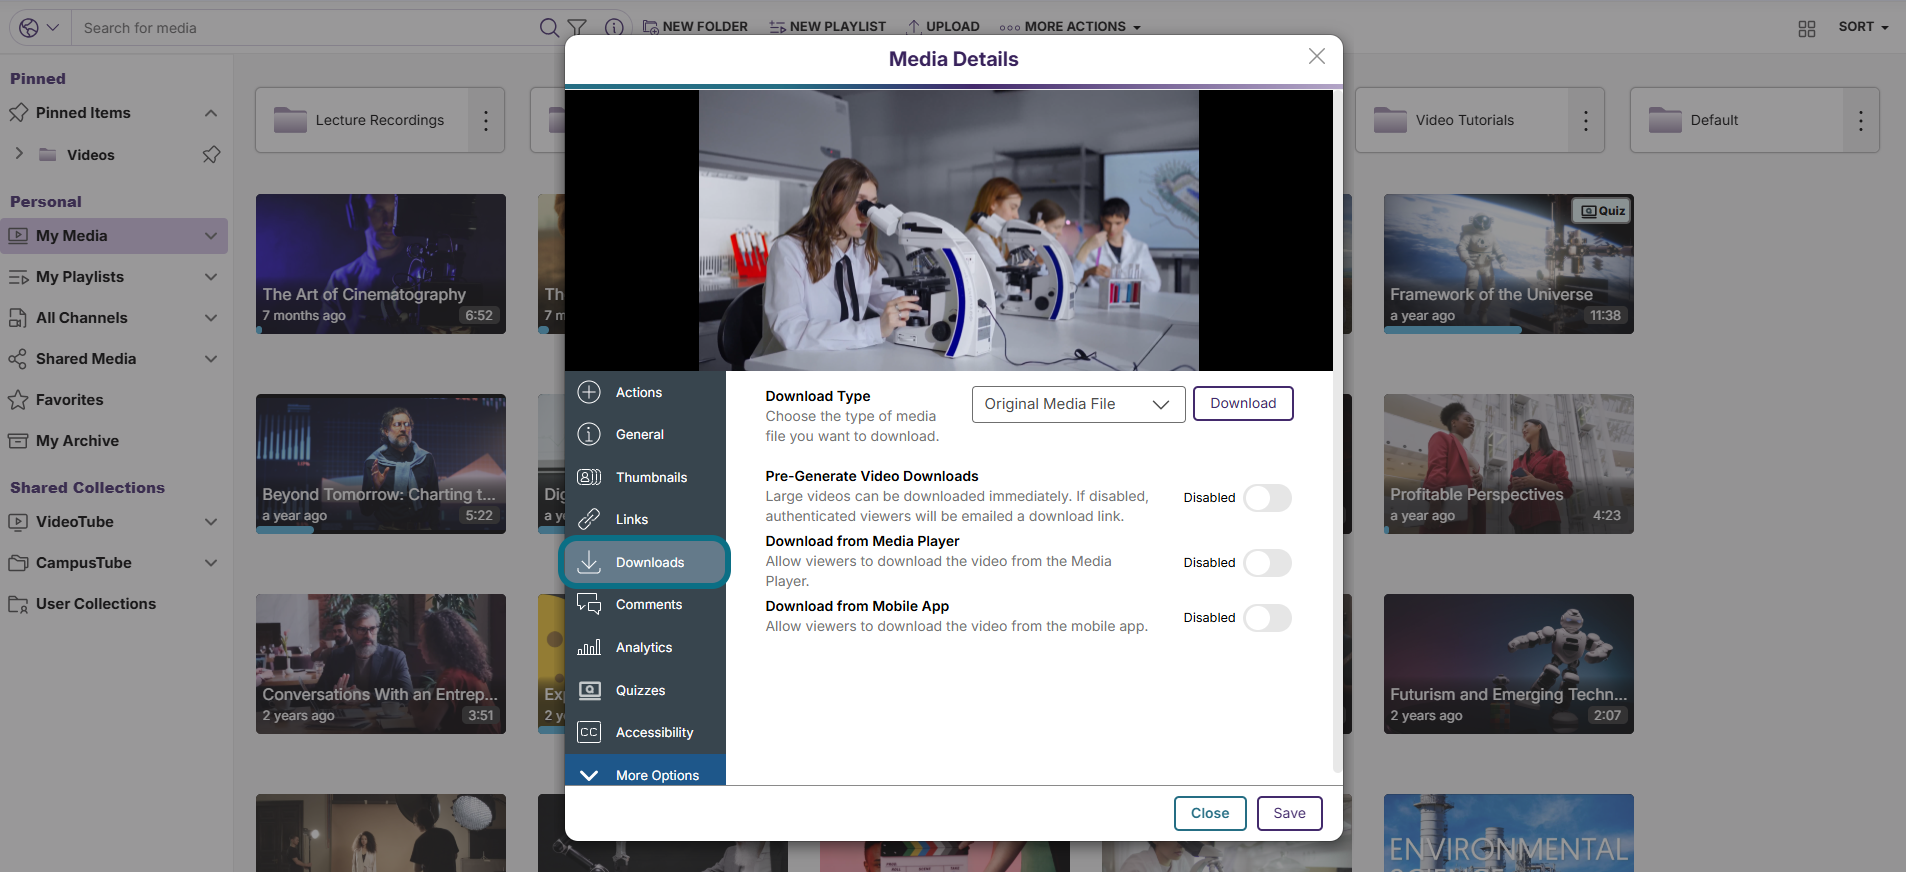Click the Download button

(x=1243, y=403)
